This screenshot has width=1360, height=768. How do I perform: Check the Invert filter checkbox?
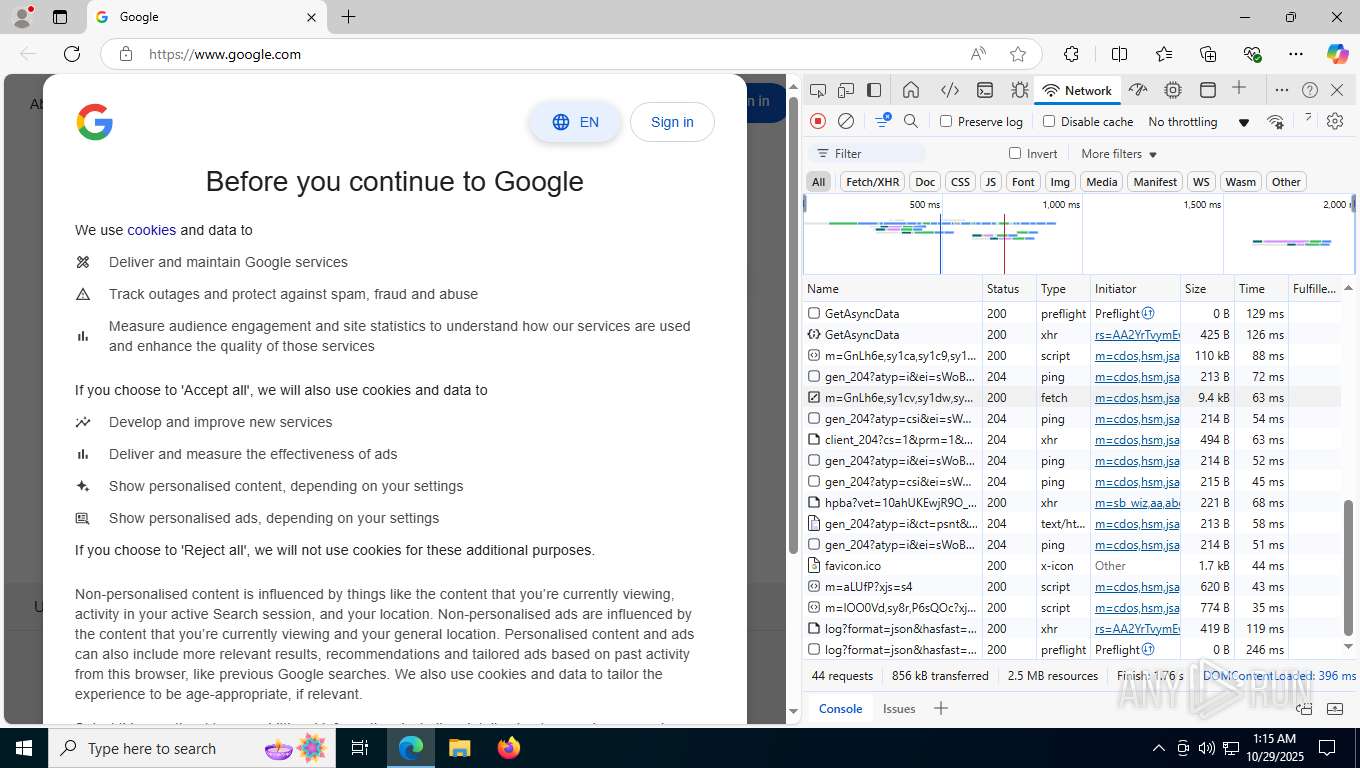point(1015,153)
